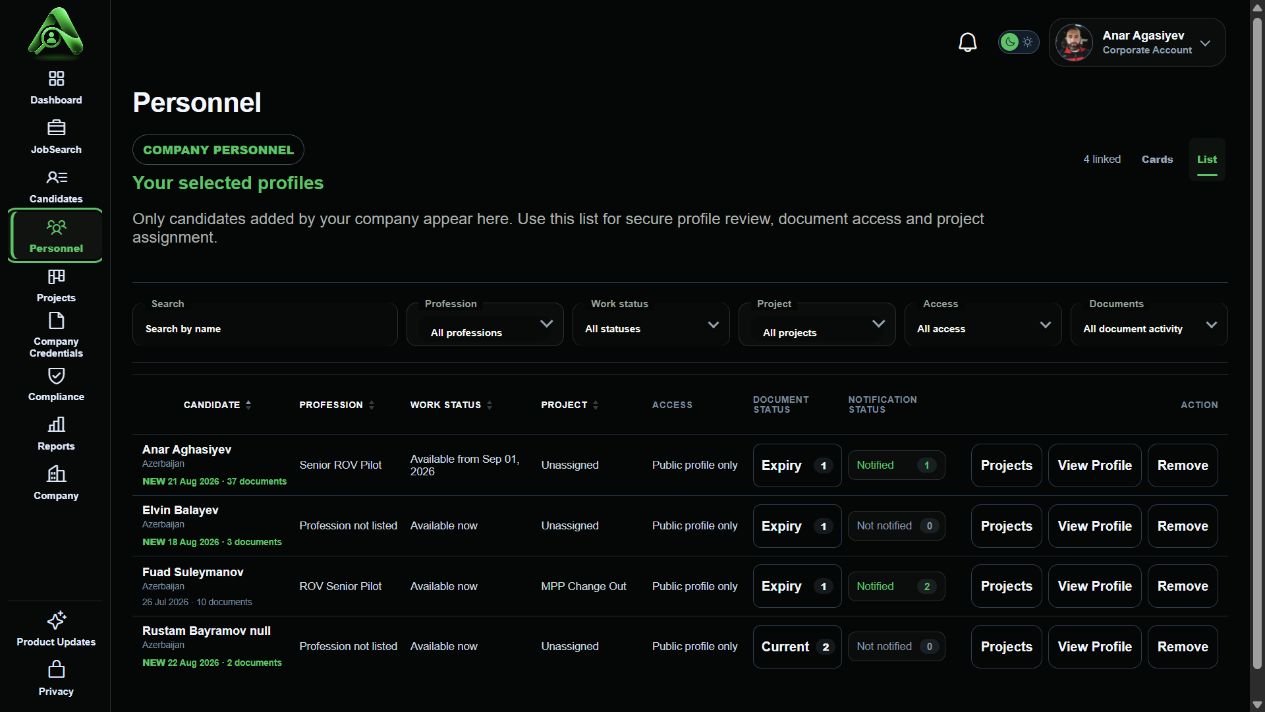The image size is (1265, 712).
Task: Sort by Project column
Action: coord(570,405)
